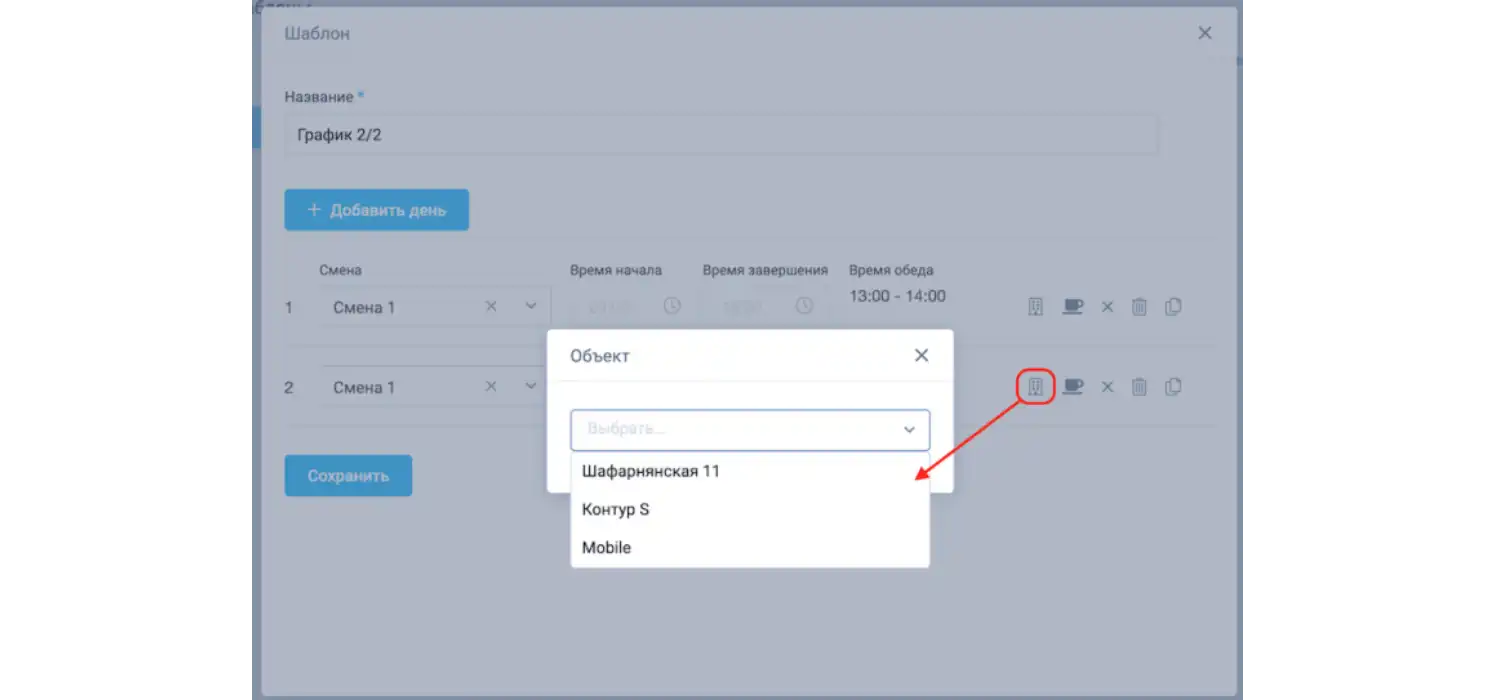
Task: Toggle the Выбрать dropdown chevron
Action: (x=910, y=430)
